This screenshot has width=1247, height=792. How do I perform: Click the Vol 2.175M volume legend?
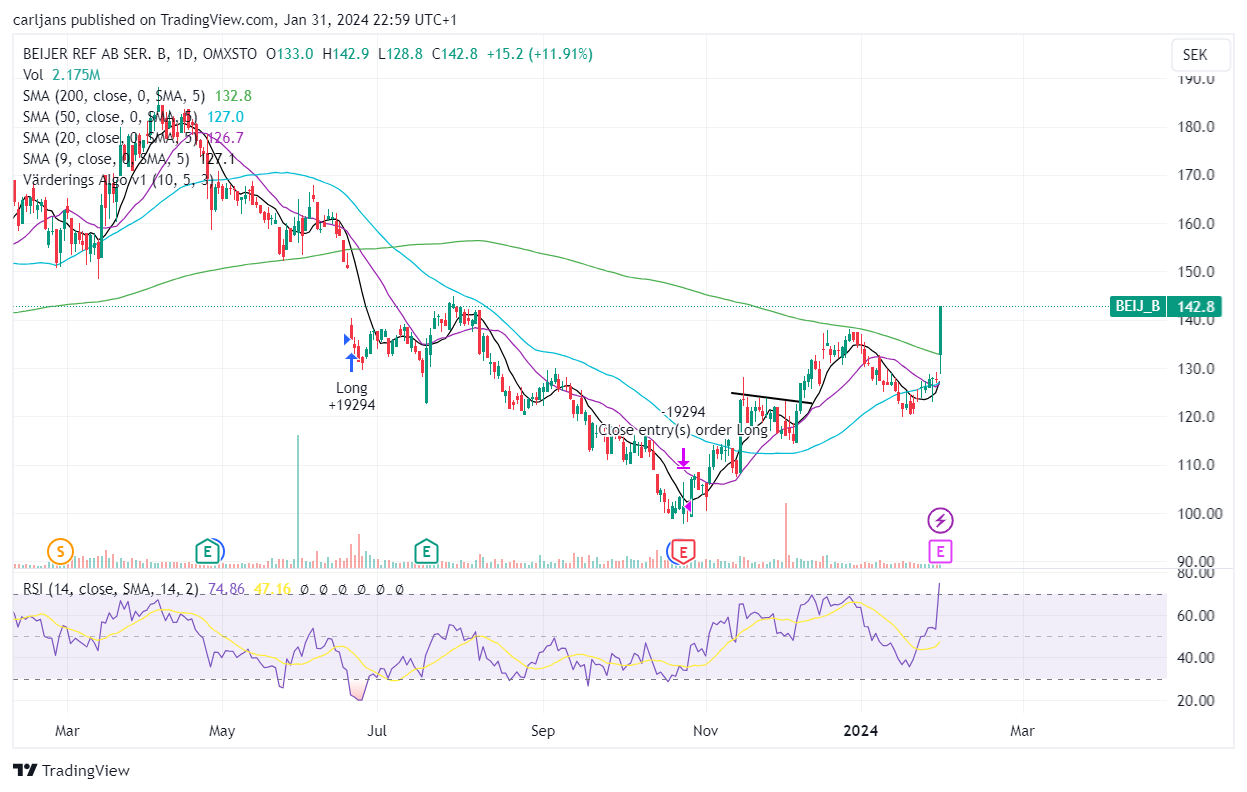click(61, 75)
